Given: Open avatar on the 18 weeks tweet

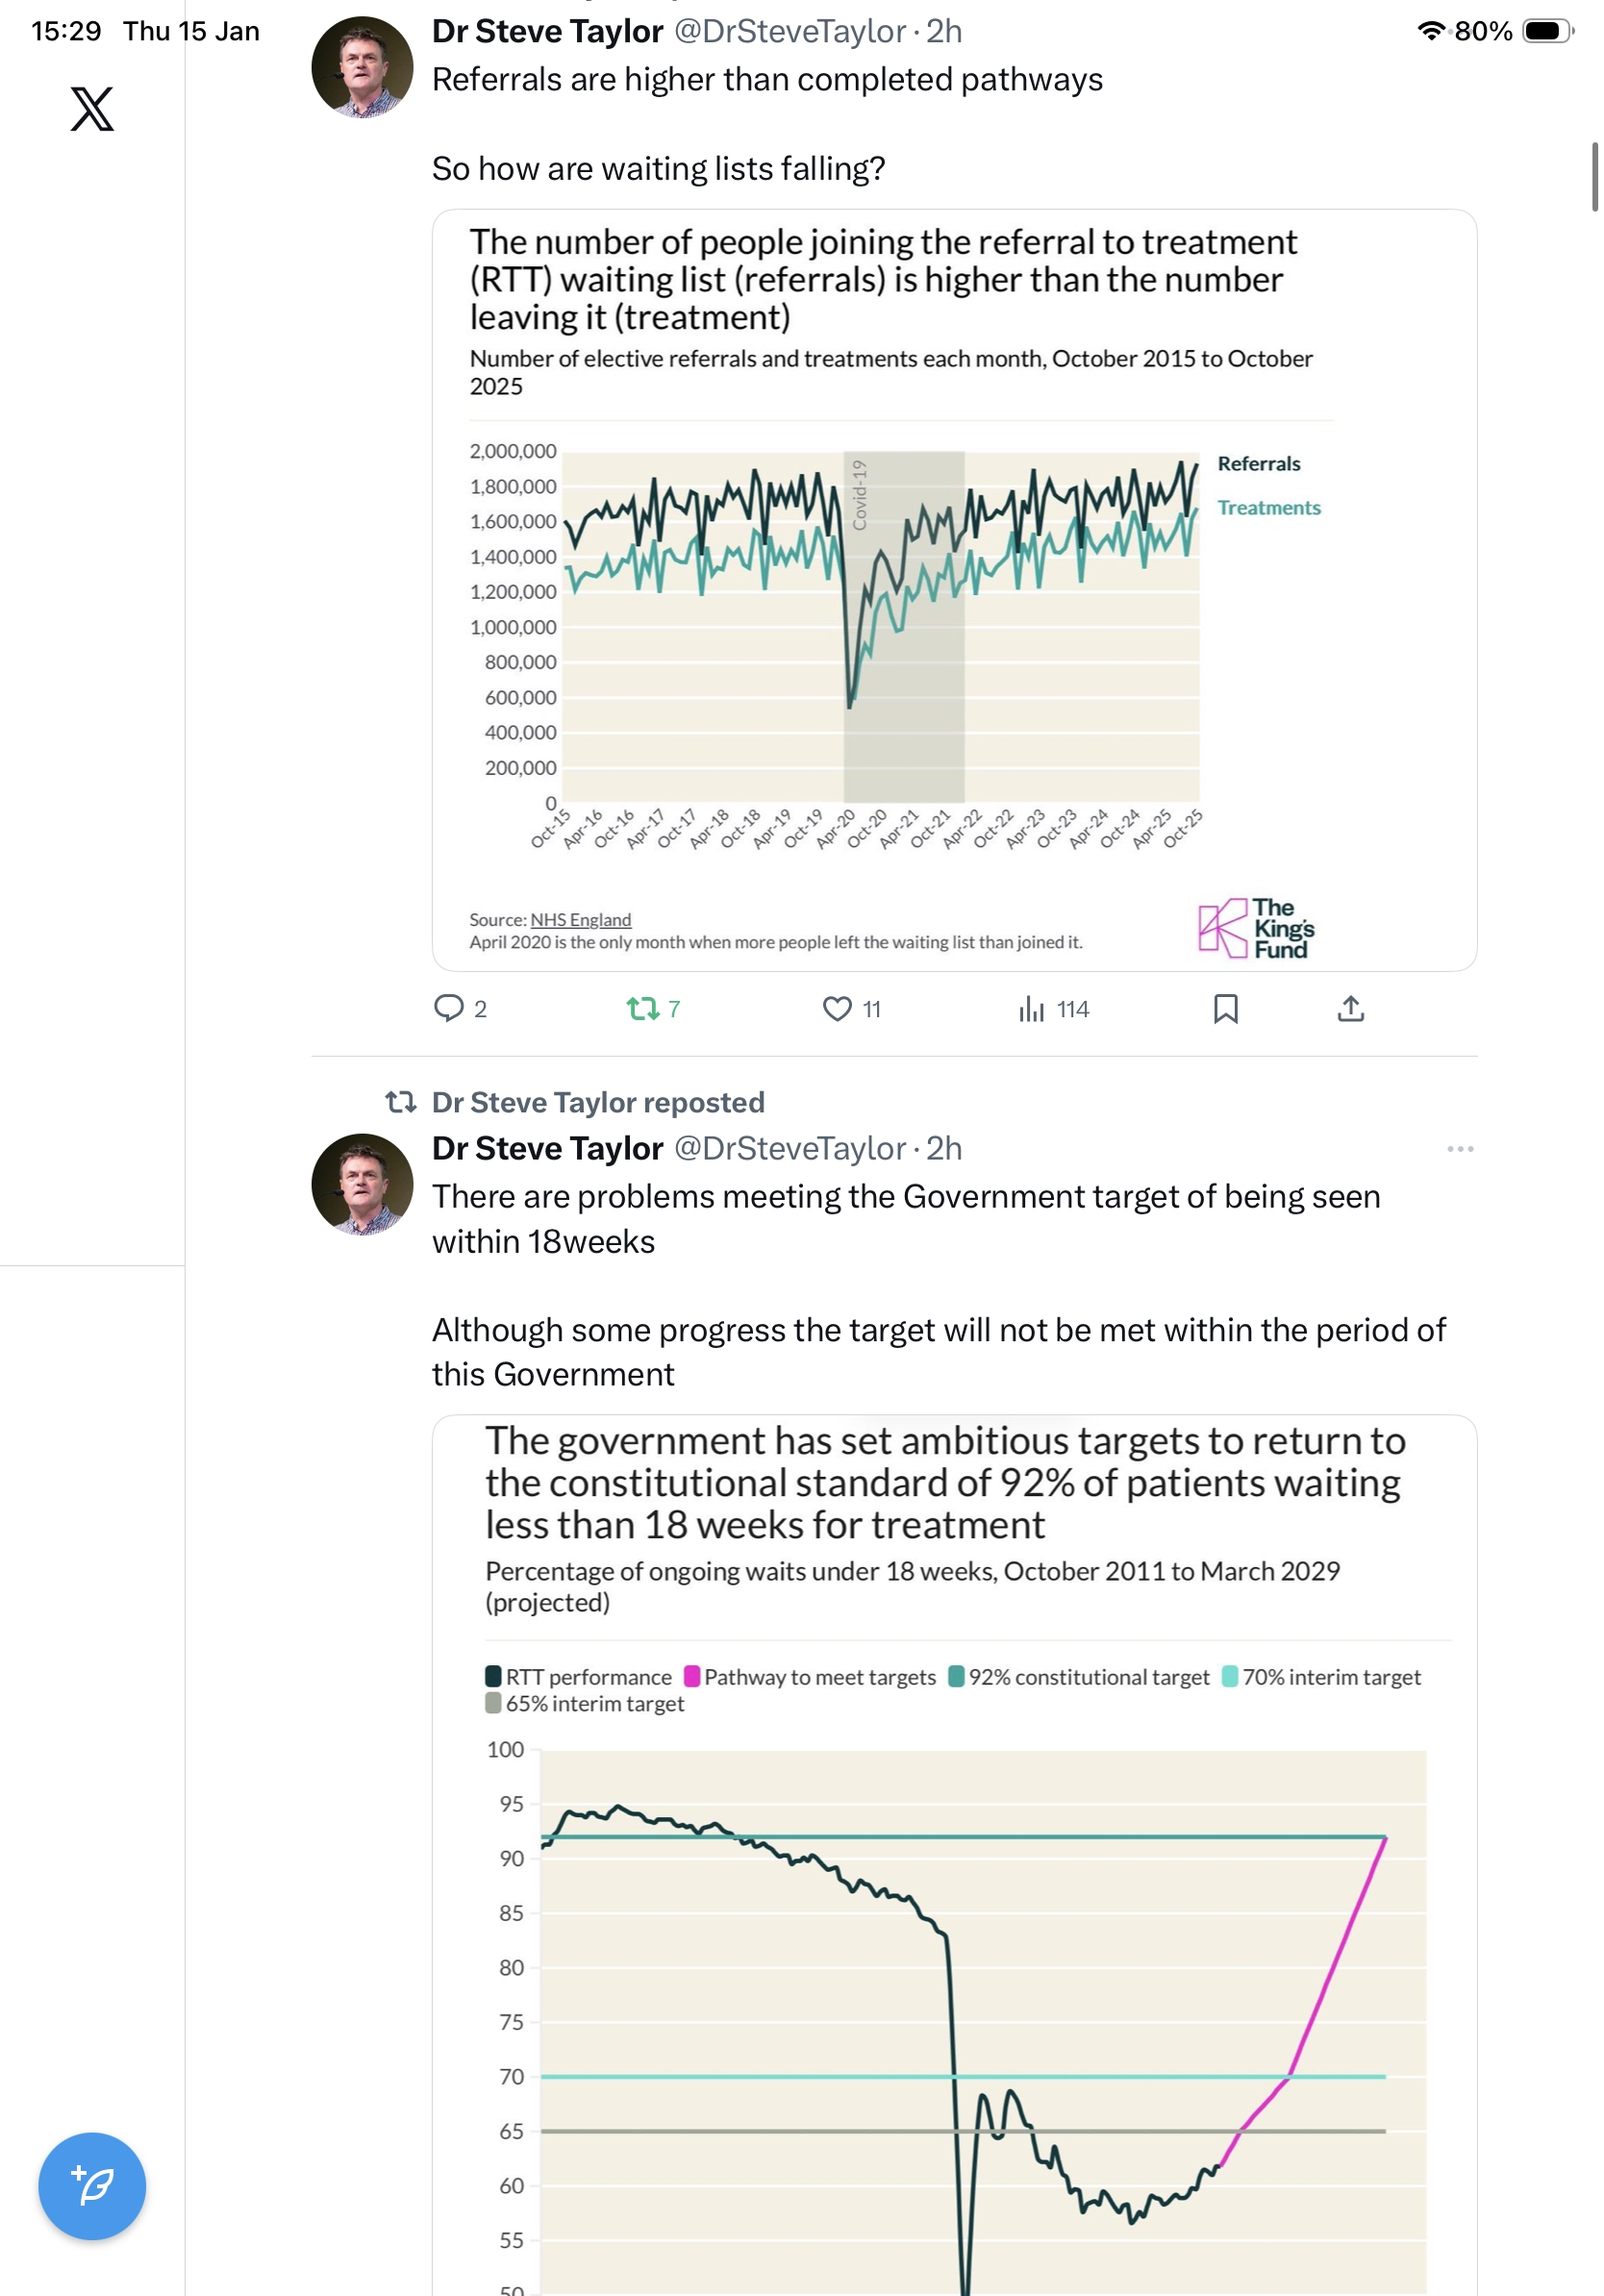Looking at the screenshot, I should click(362, 1184).
